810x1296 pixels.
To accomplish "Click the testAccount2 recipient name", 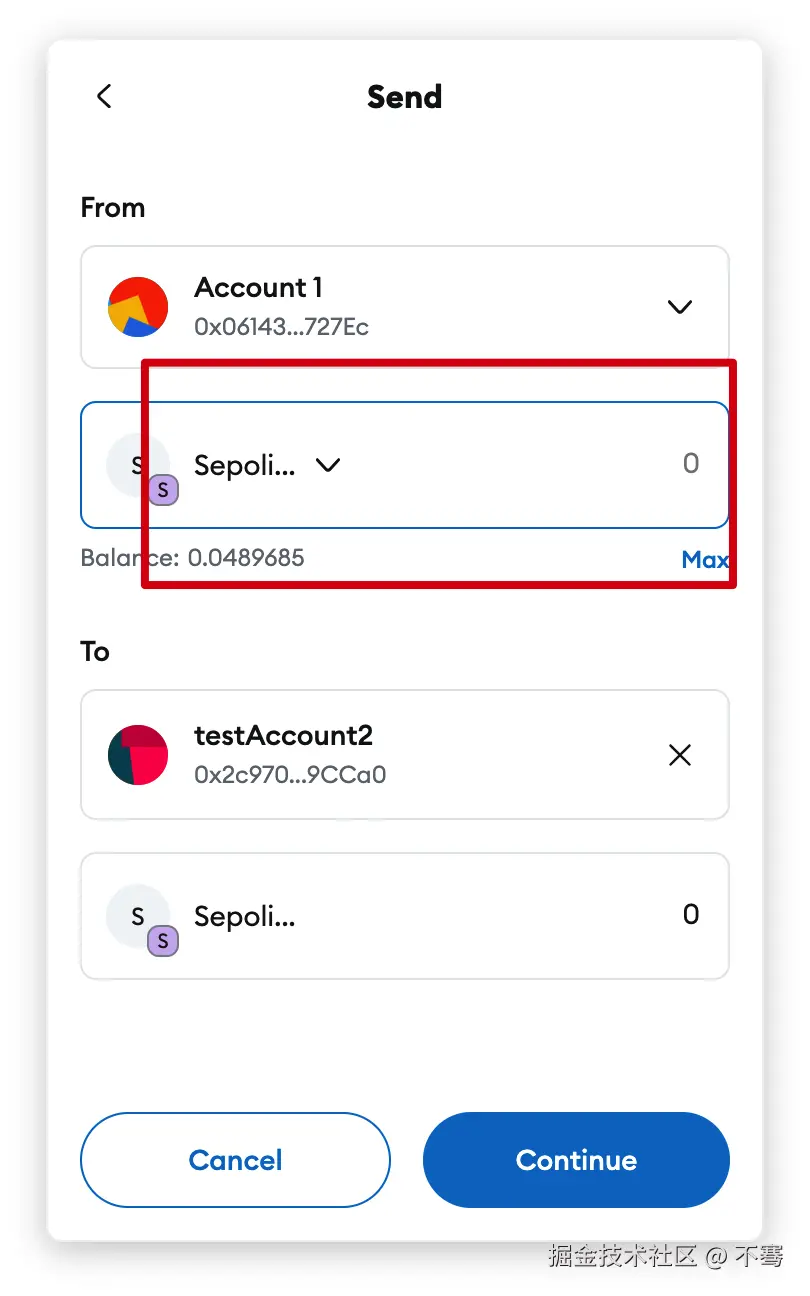I will click(283, 736).
